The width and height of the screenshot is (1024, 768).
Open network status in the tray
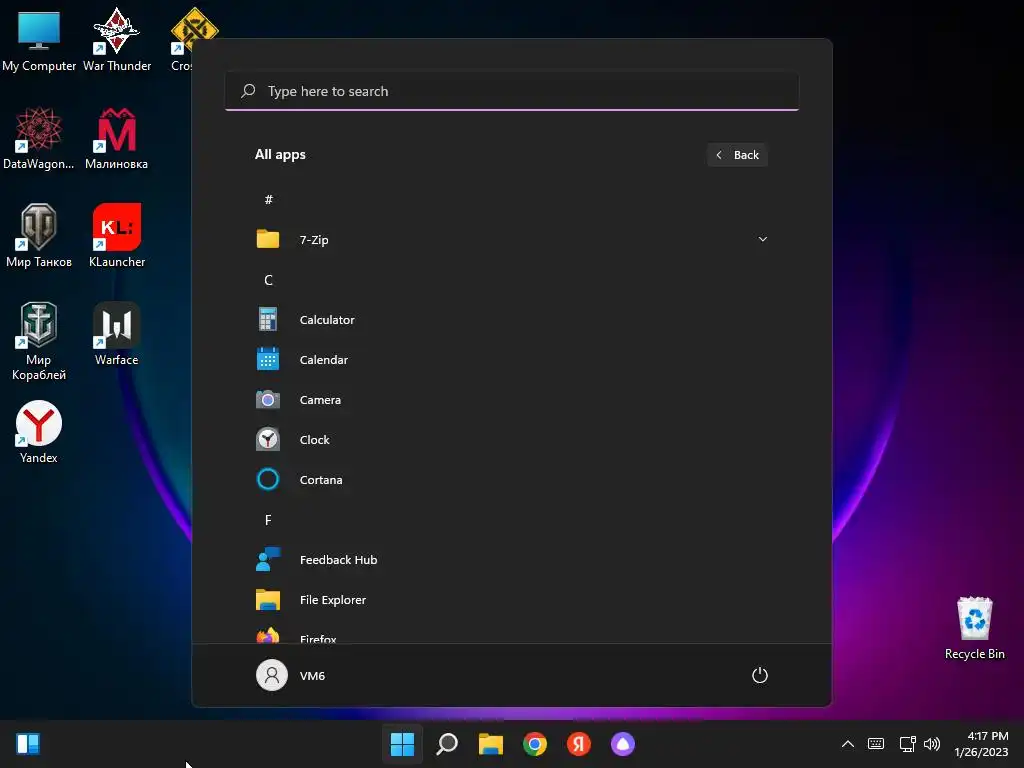(x=907, y=744)
